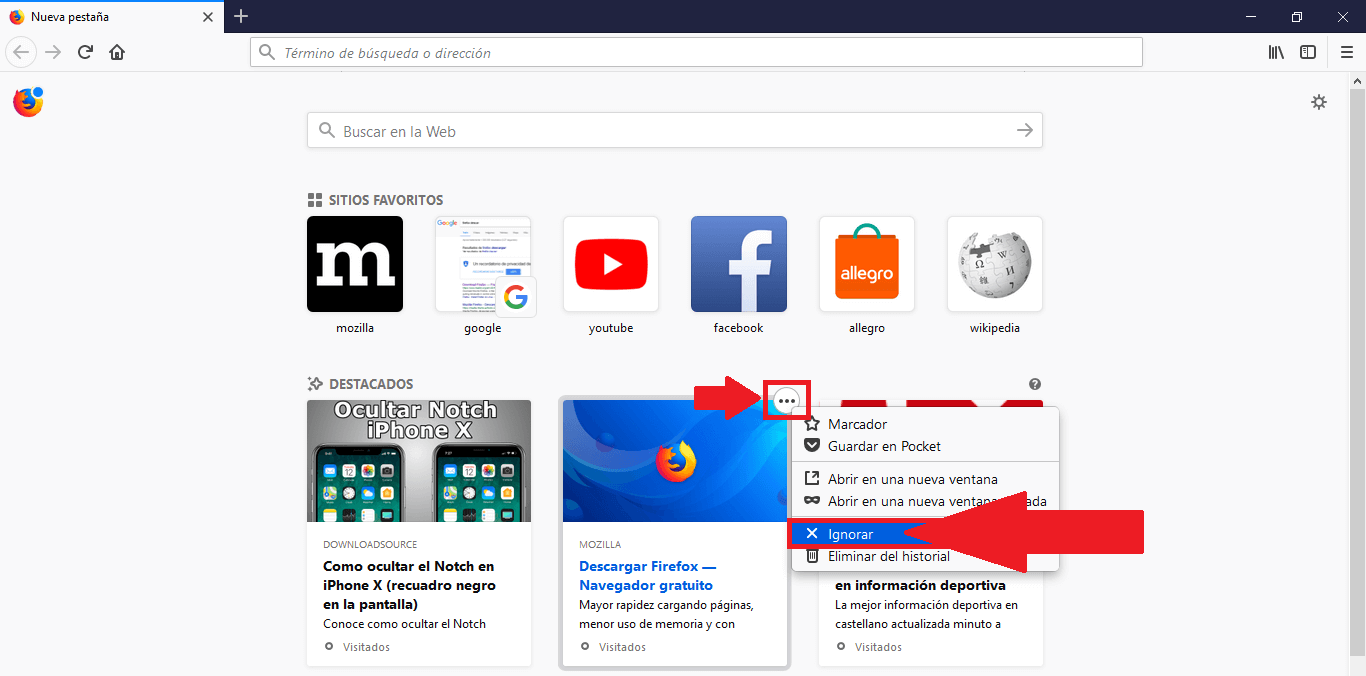The width and height of the screenshot is (1366, 676).
Task: Click the Firefox blue highlight card image
Action: (x=675, y=461)
